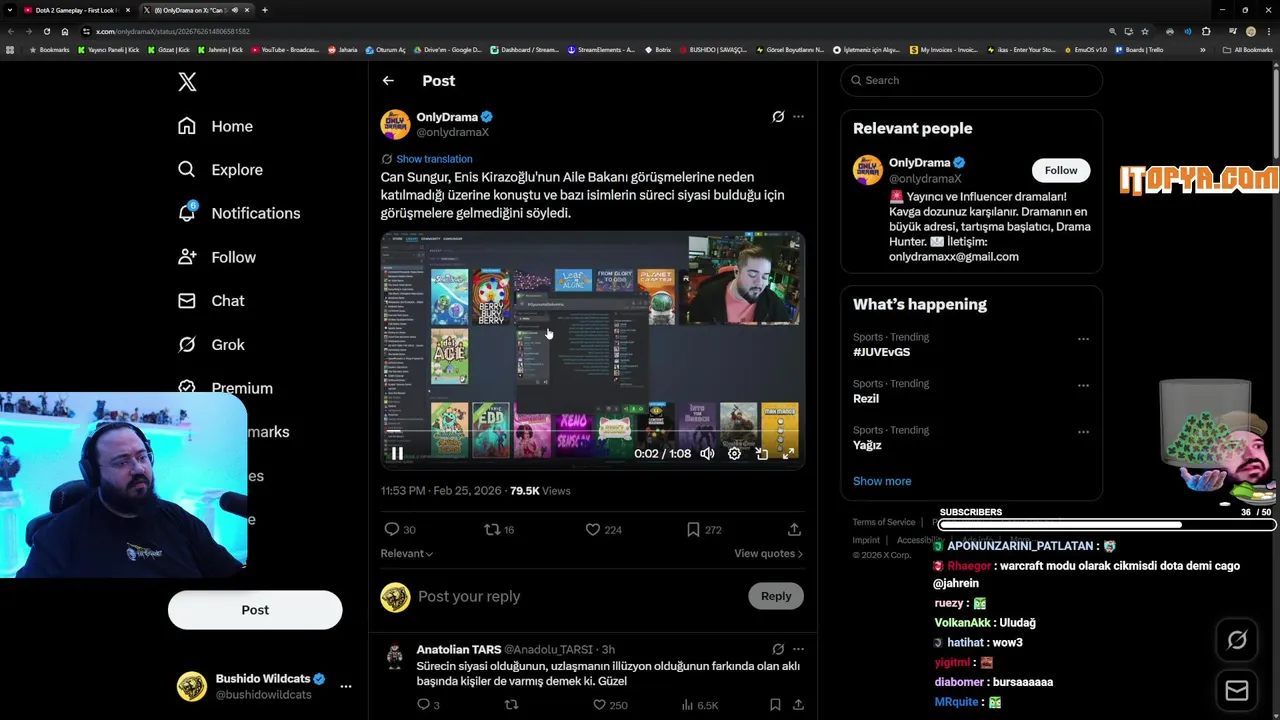The height and width of the screenshot is (720, 1280).
Task: Open floating Grok button
Action: (1237, 640)
